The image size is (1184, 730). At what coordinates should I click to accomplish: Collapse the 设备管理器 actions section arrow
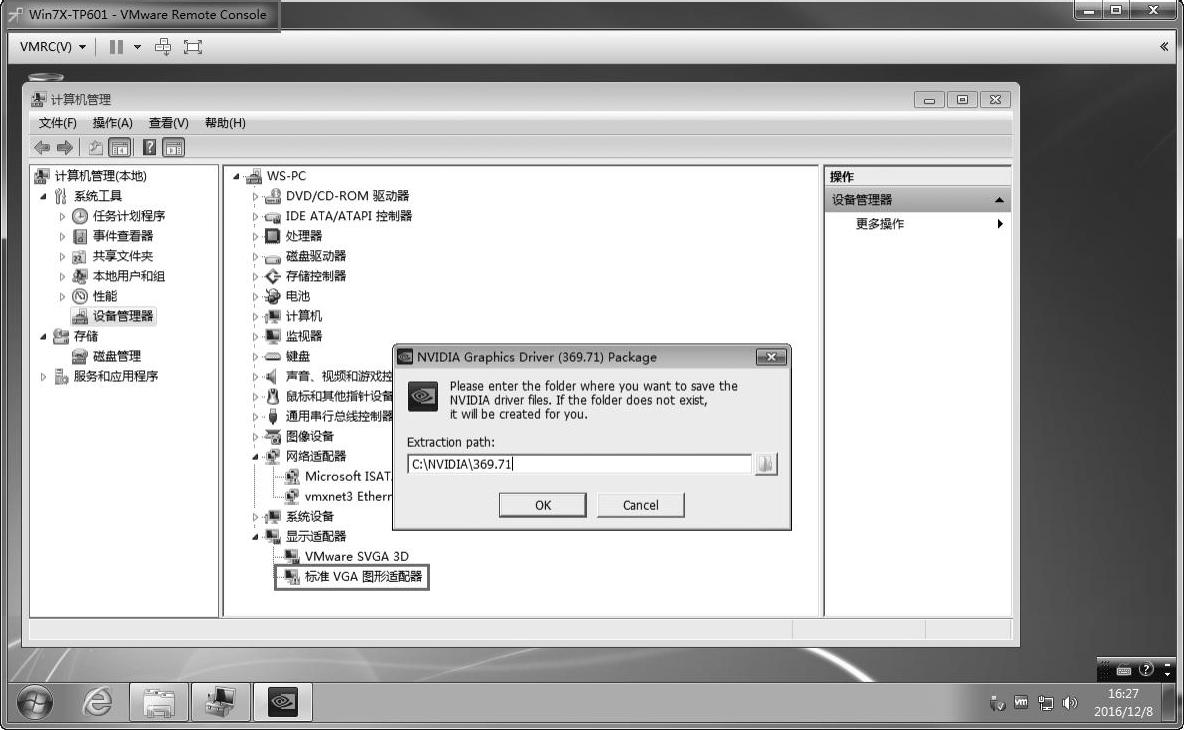[x=999, y=200]
